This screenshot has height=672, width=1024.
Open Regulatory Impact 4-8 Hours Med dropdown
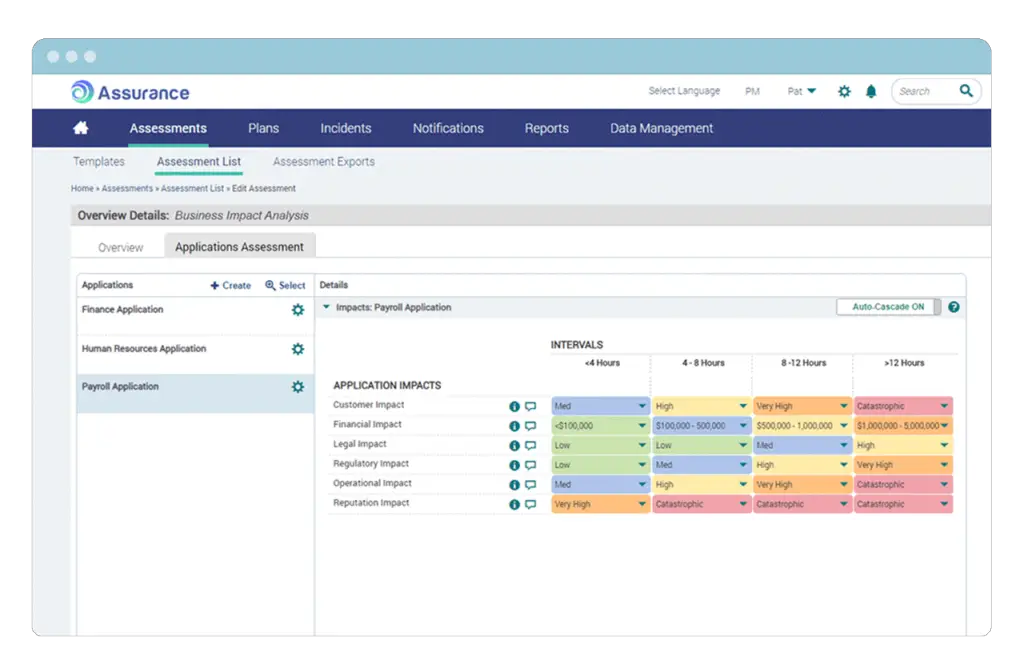(701, 465)
